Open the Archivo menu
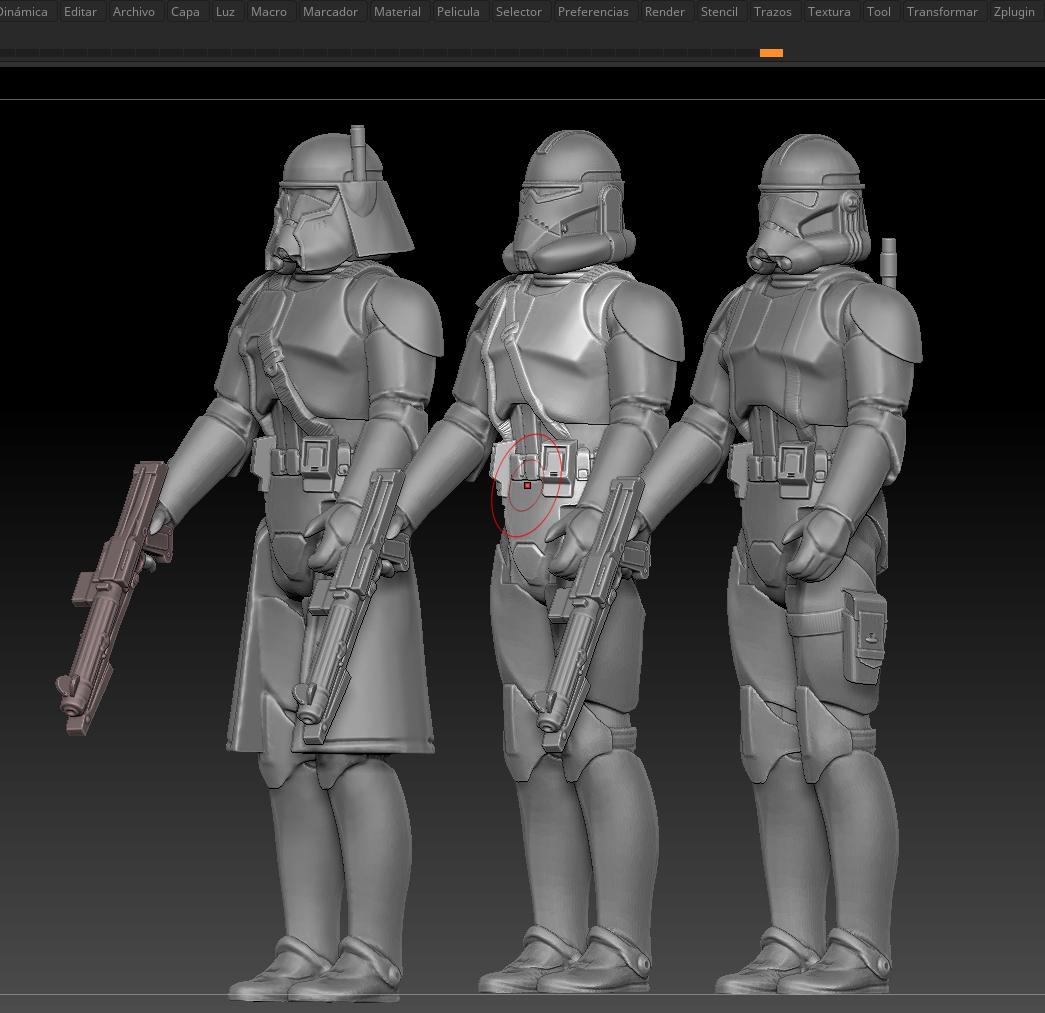Viewport: 1045px width, 1013px height. (134, 12)
